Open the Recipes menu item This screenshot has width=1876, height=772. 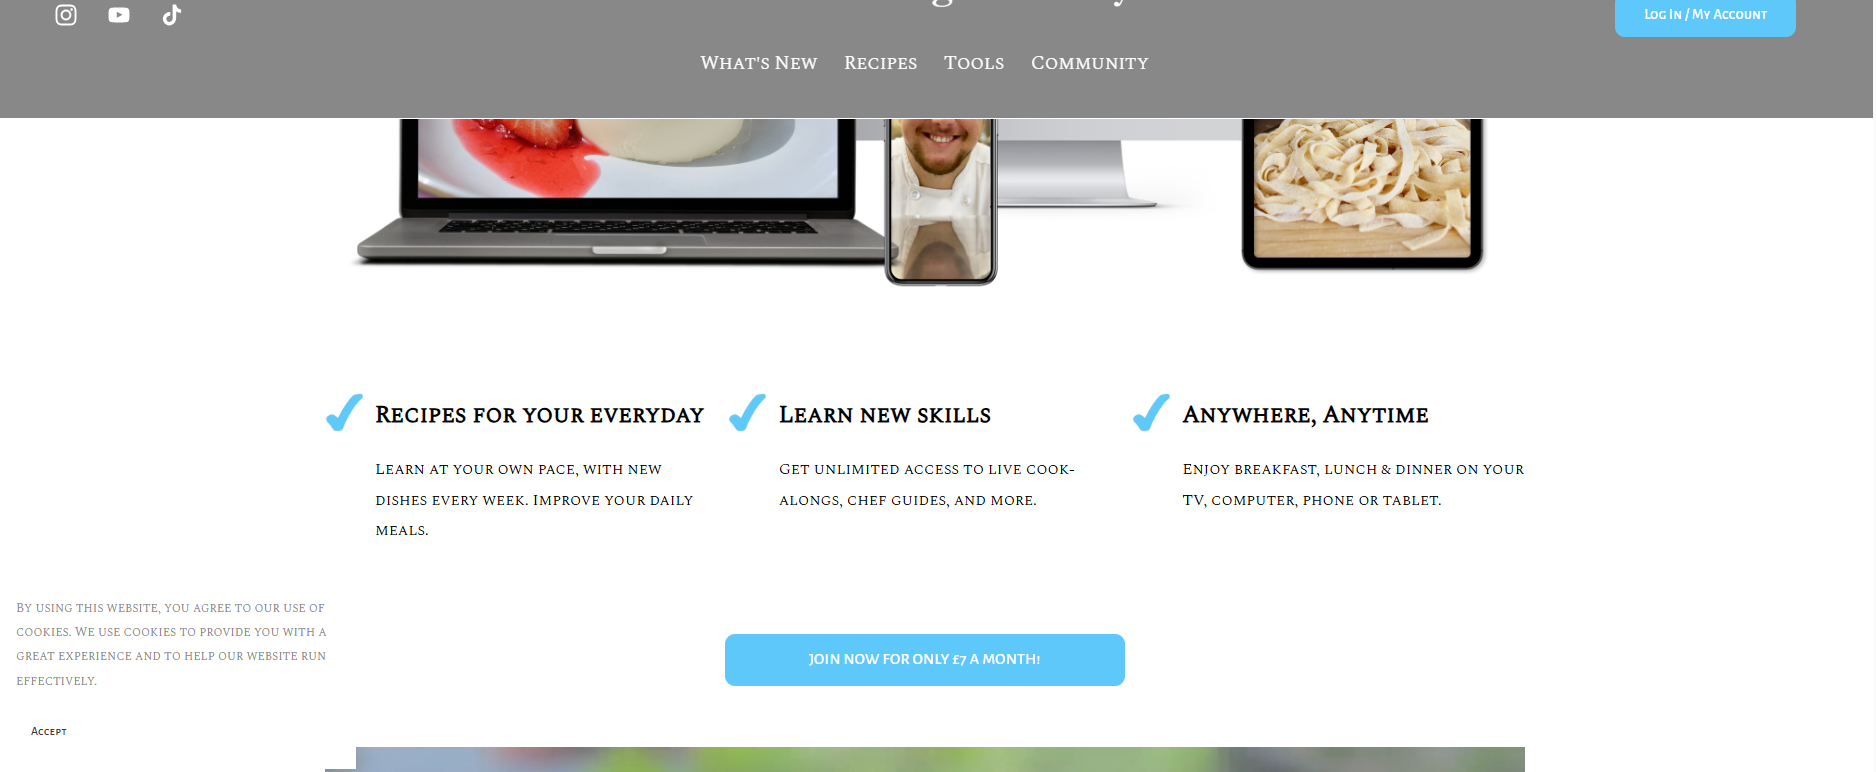coord(881,63)
